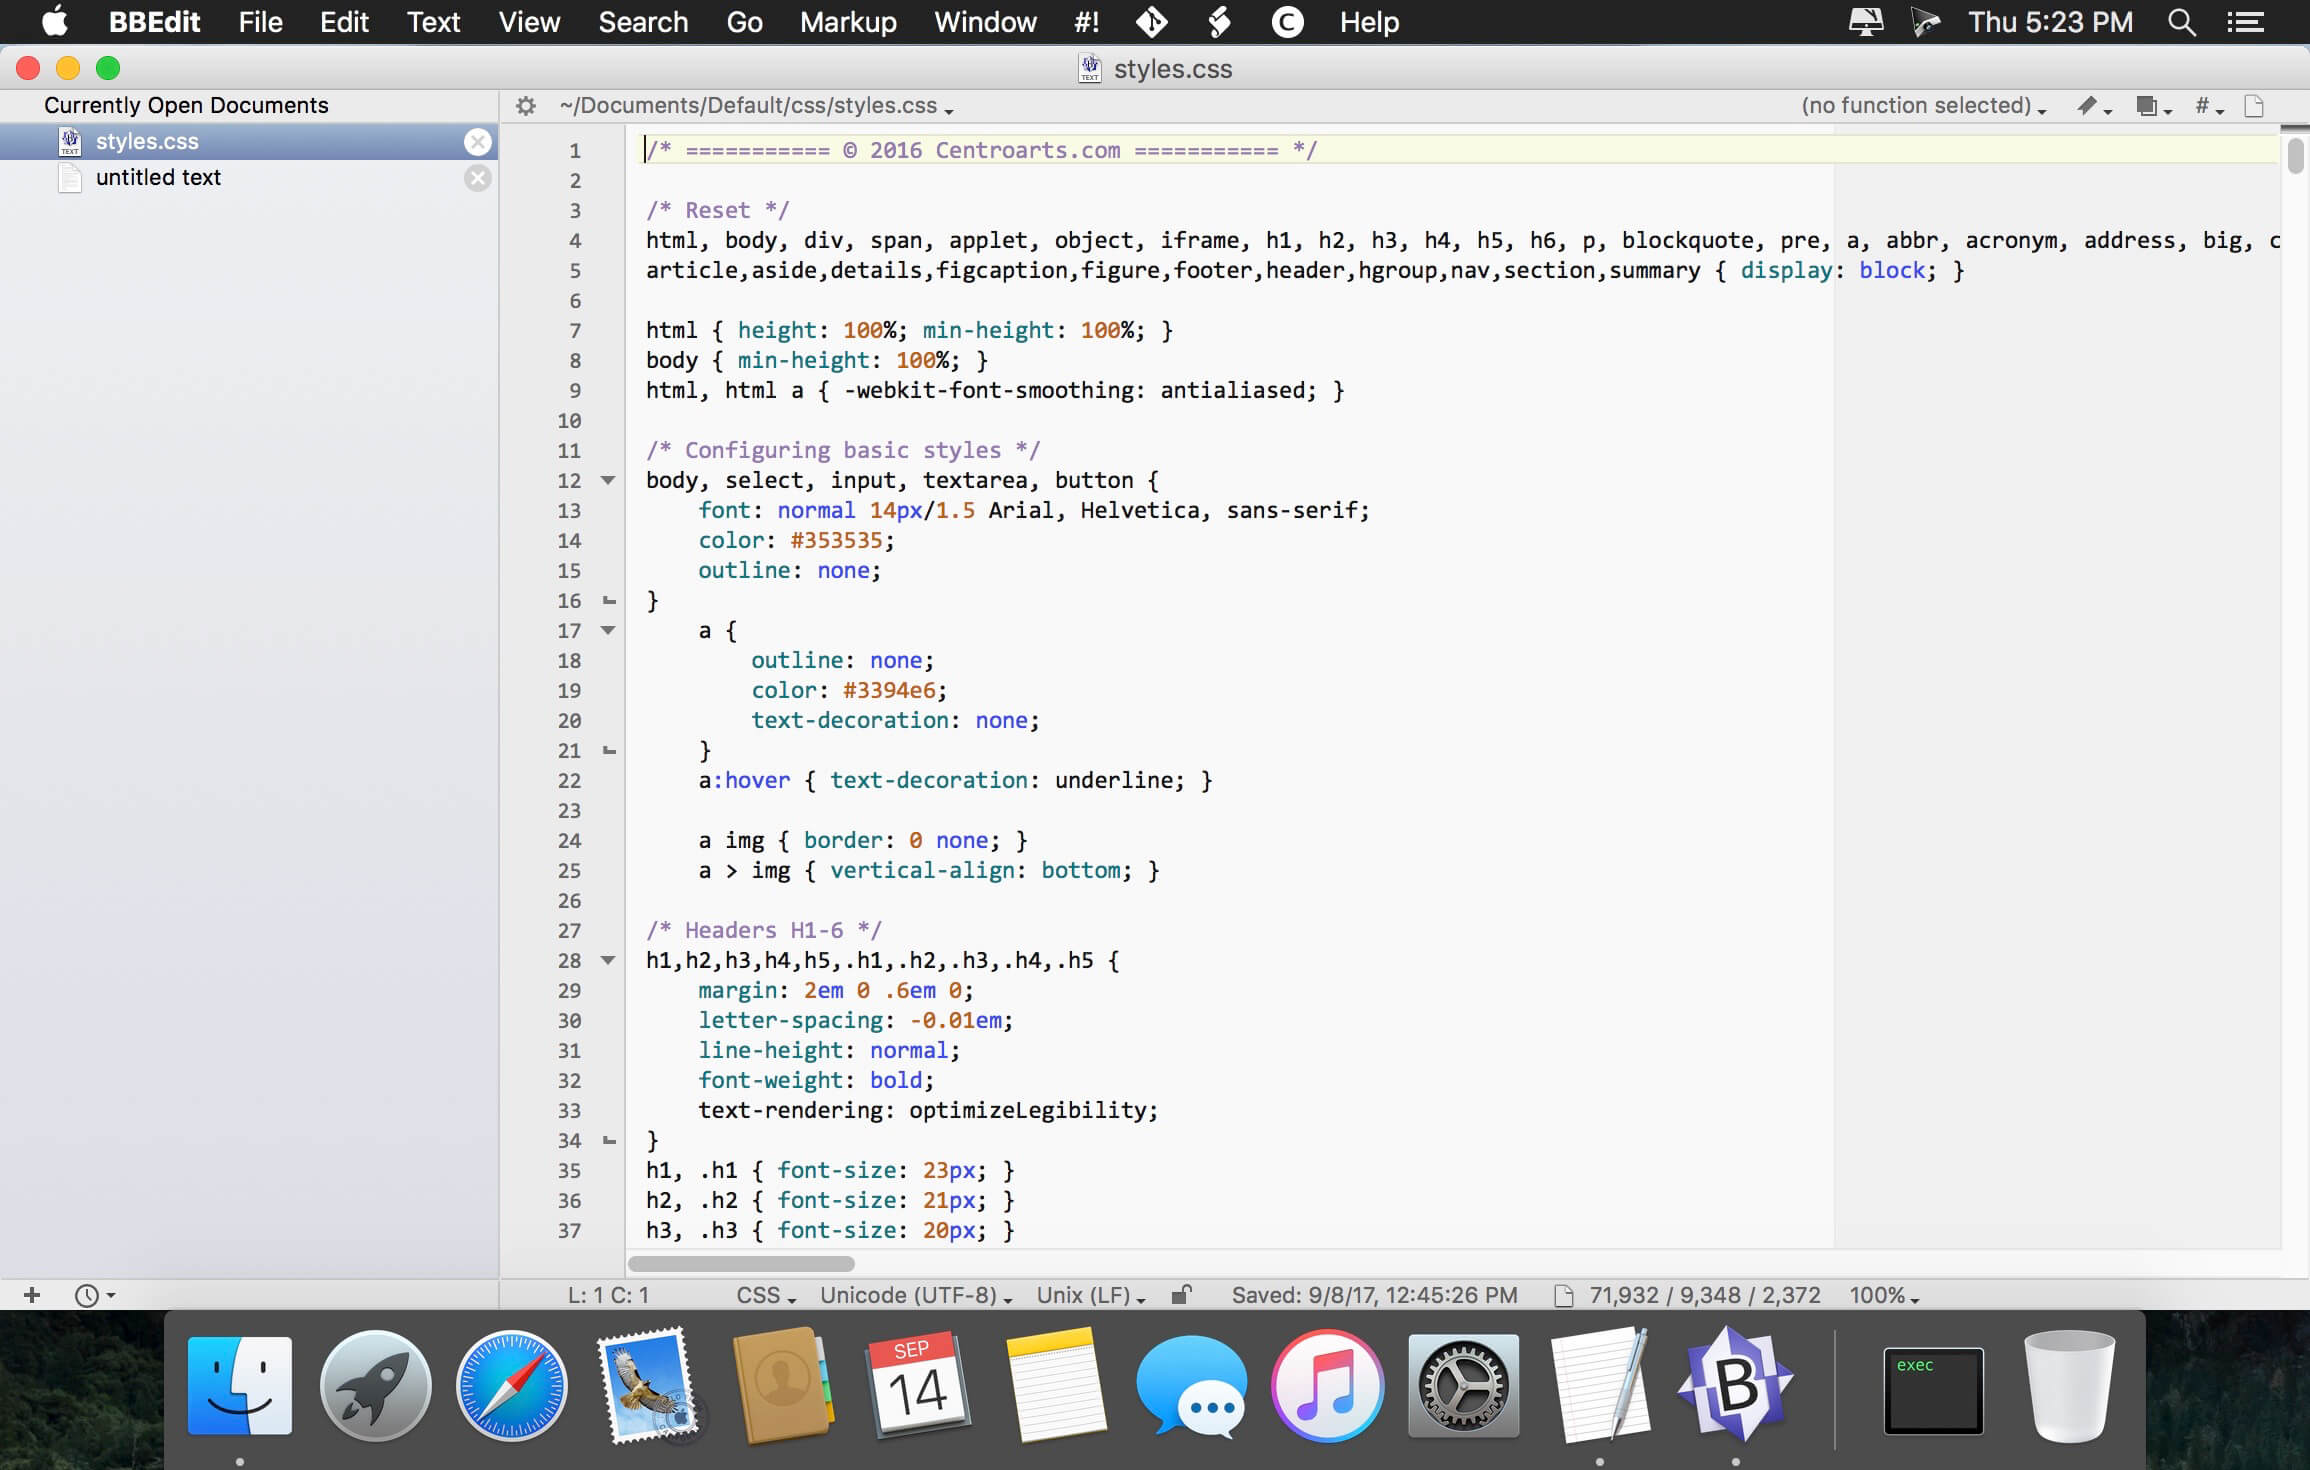
Task: Collapse the code fold at line 12
Action: coord(608,481)
